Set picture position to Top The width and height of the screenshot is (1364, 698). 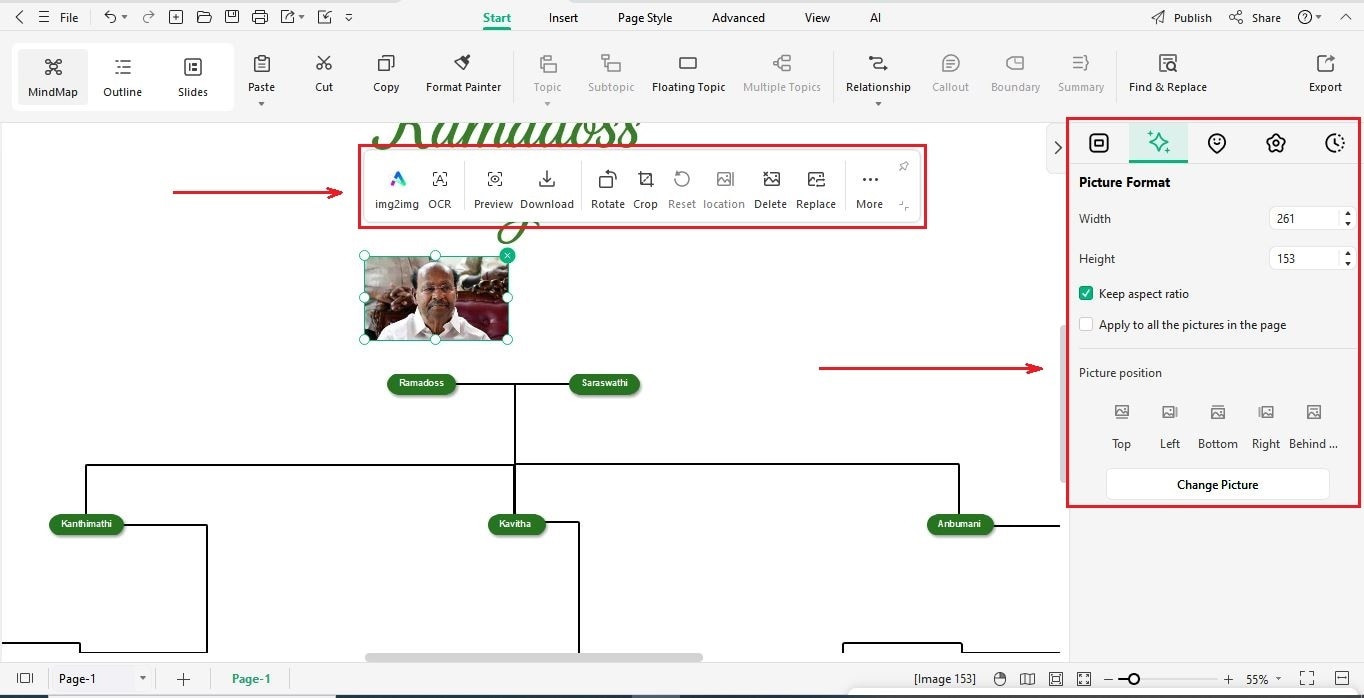coord(1122,425)
